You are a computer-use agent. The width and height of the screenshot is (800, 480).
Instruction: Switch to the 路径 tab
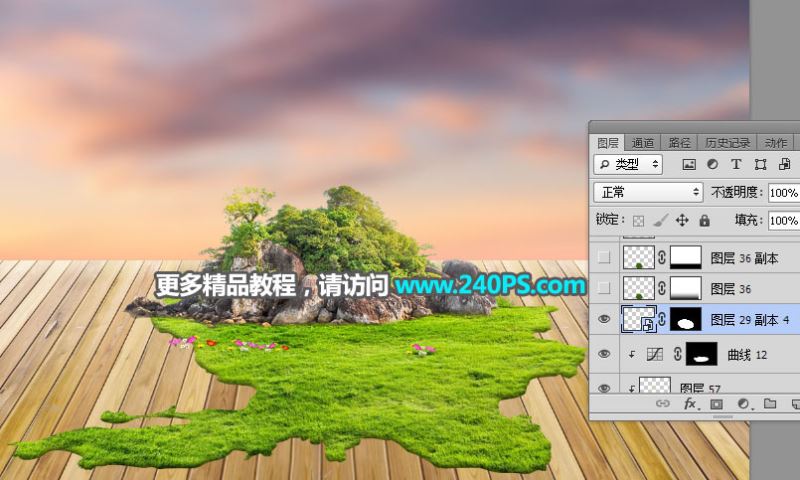[680, 143]
